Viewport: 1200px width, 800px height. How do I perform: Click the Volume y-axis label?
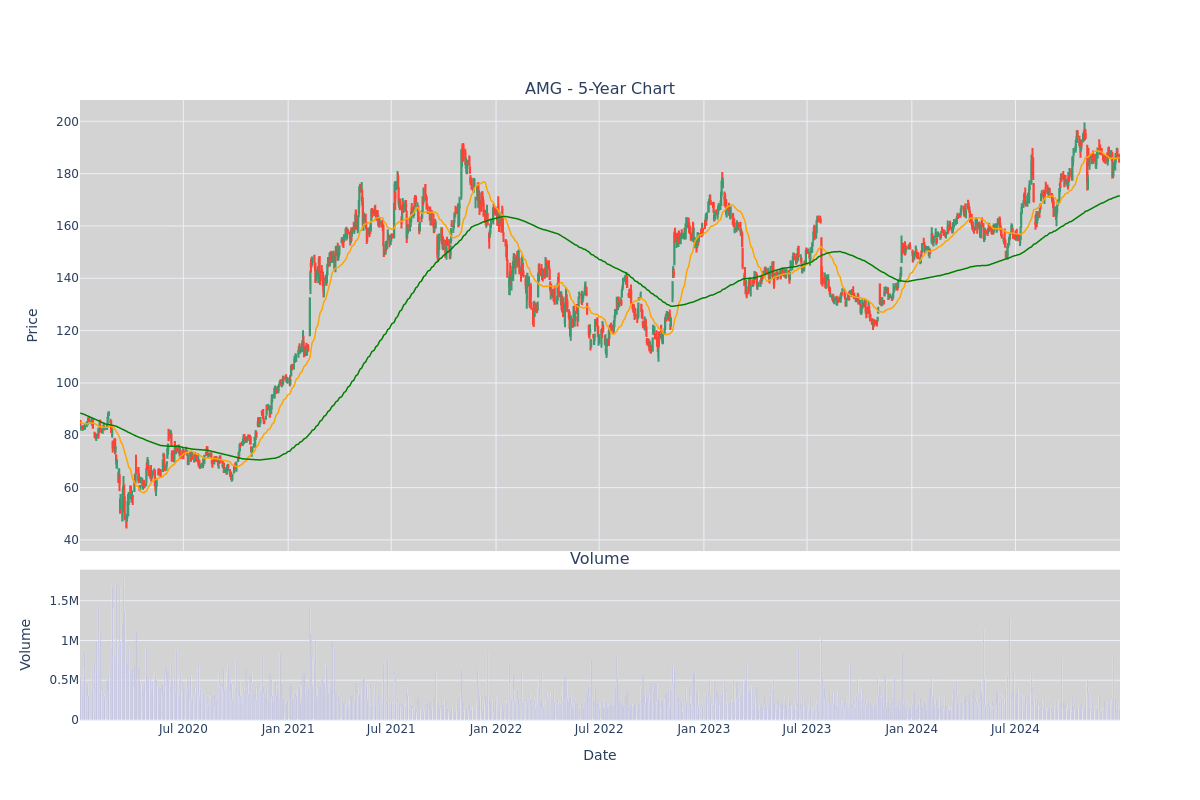tap(26, 644)
